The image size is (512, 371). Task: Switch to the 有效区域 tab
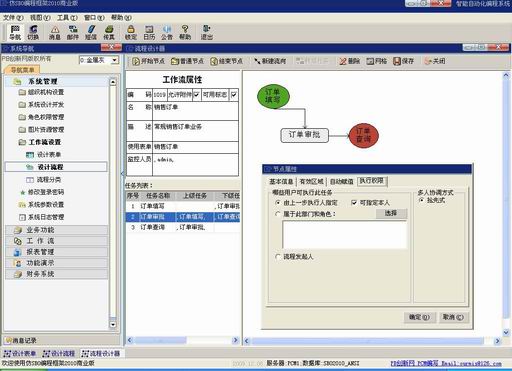click(x=311, y=182)
